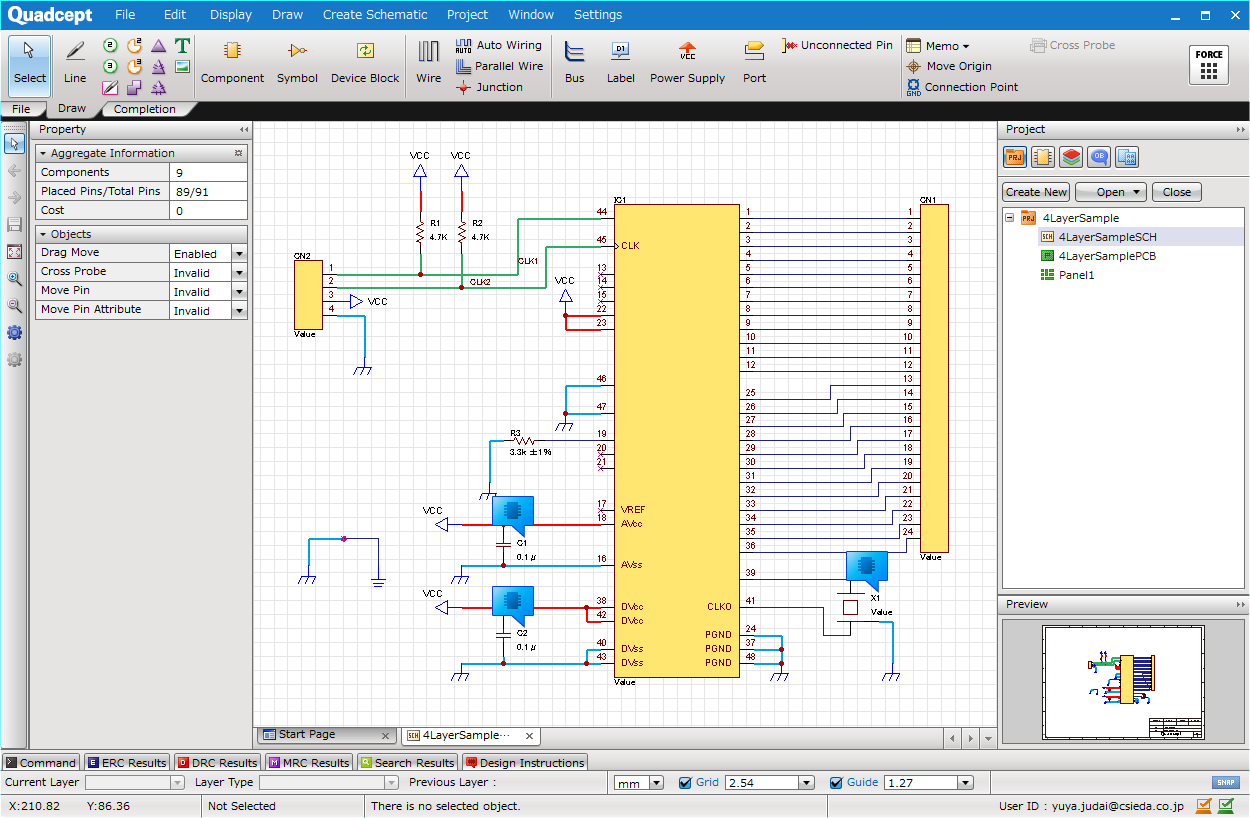Draw a Bus
1250x818 pixels.
(574, 62)
